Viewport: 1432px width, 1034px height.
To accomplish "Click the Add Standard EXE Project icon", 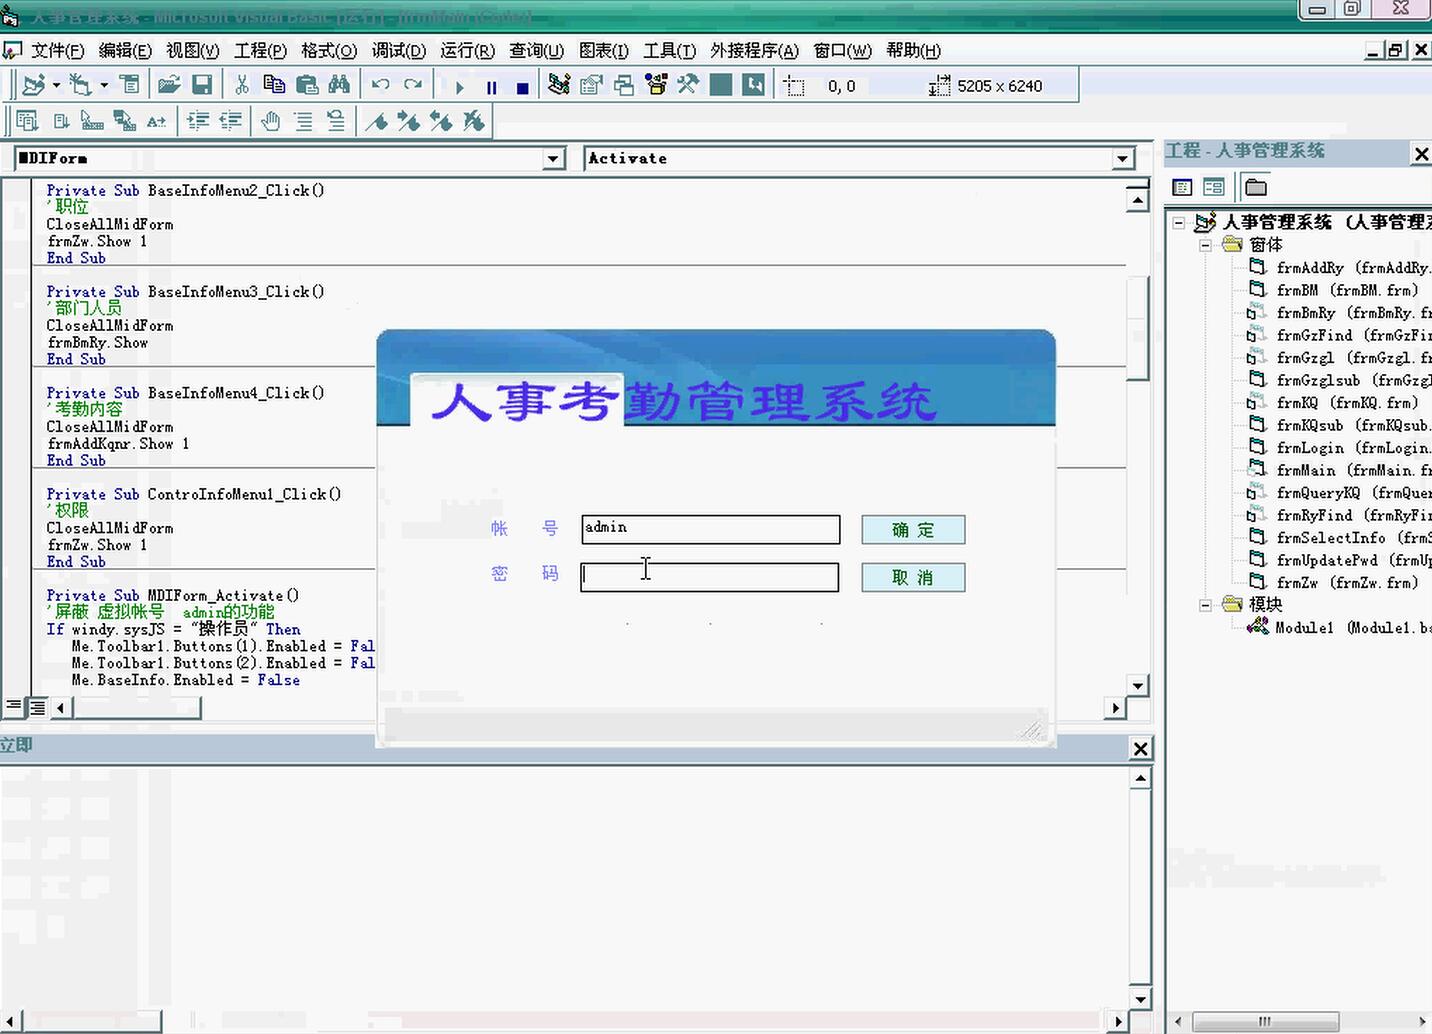I will pyautogui.click(x=34, y=85).
